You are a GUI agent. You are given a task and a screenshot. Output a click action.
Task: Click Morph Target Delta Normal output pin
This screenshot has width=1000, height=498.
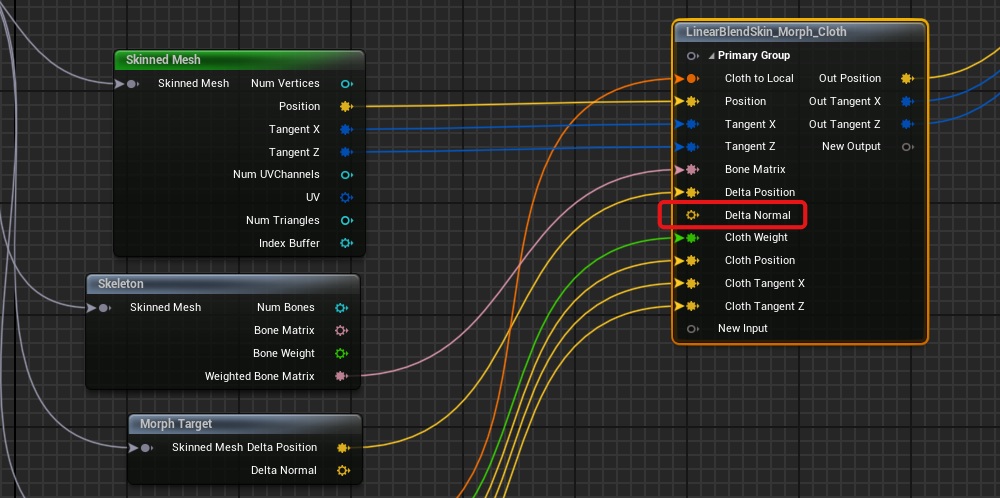click(x=343, y=470)
